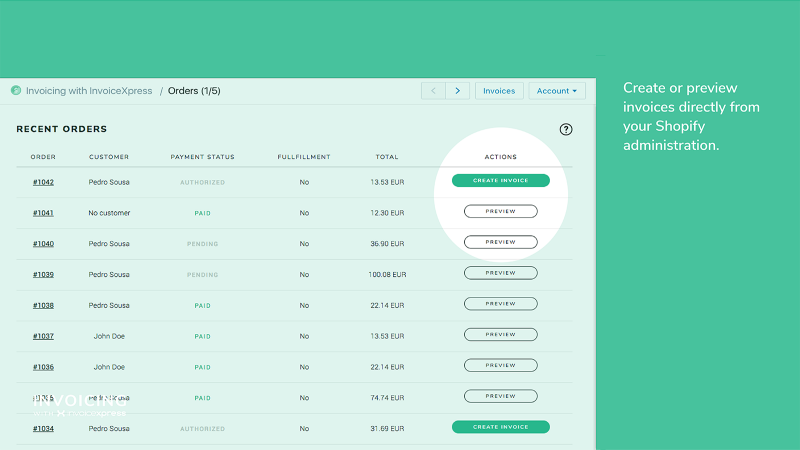
Task: Open the Invoices page button
Action: tap(499, 91)
